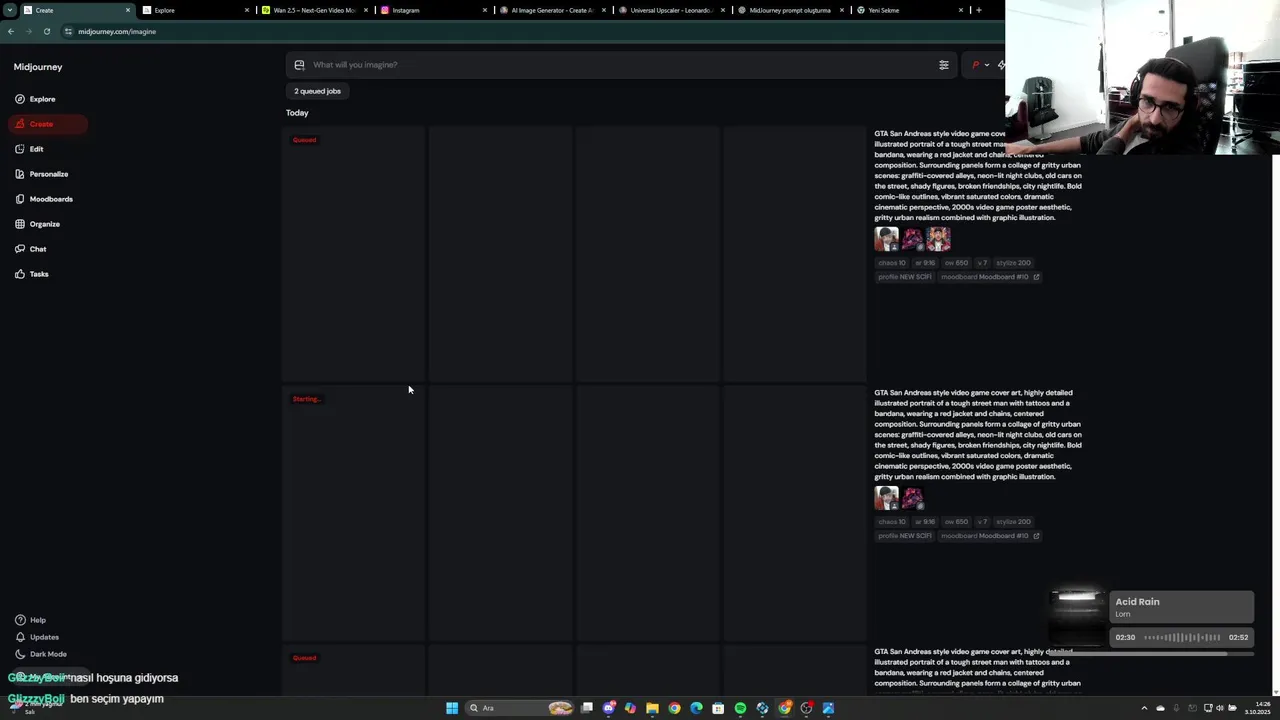Click first job's 'stylize 200' parameter tag

[x=1013, y=263]
